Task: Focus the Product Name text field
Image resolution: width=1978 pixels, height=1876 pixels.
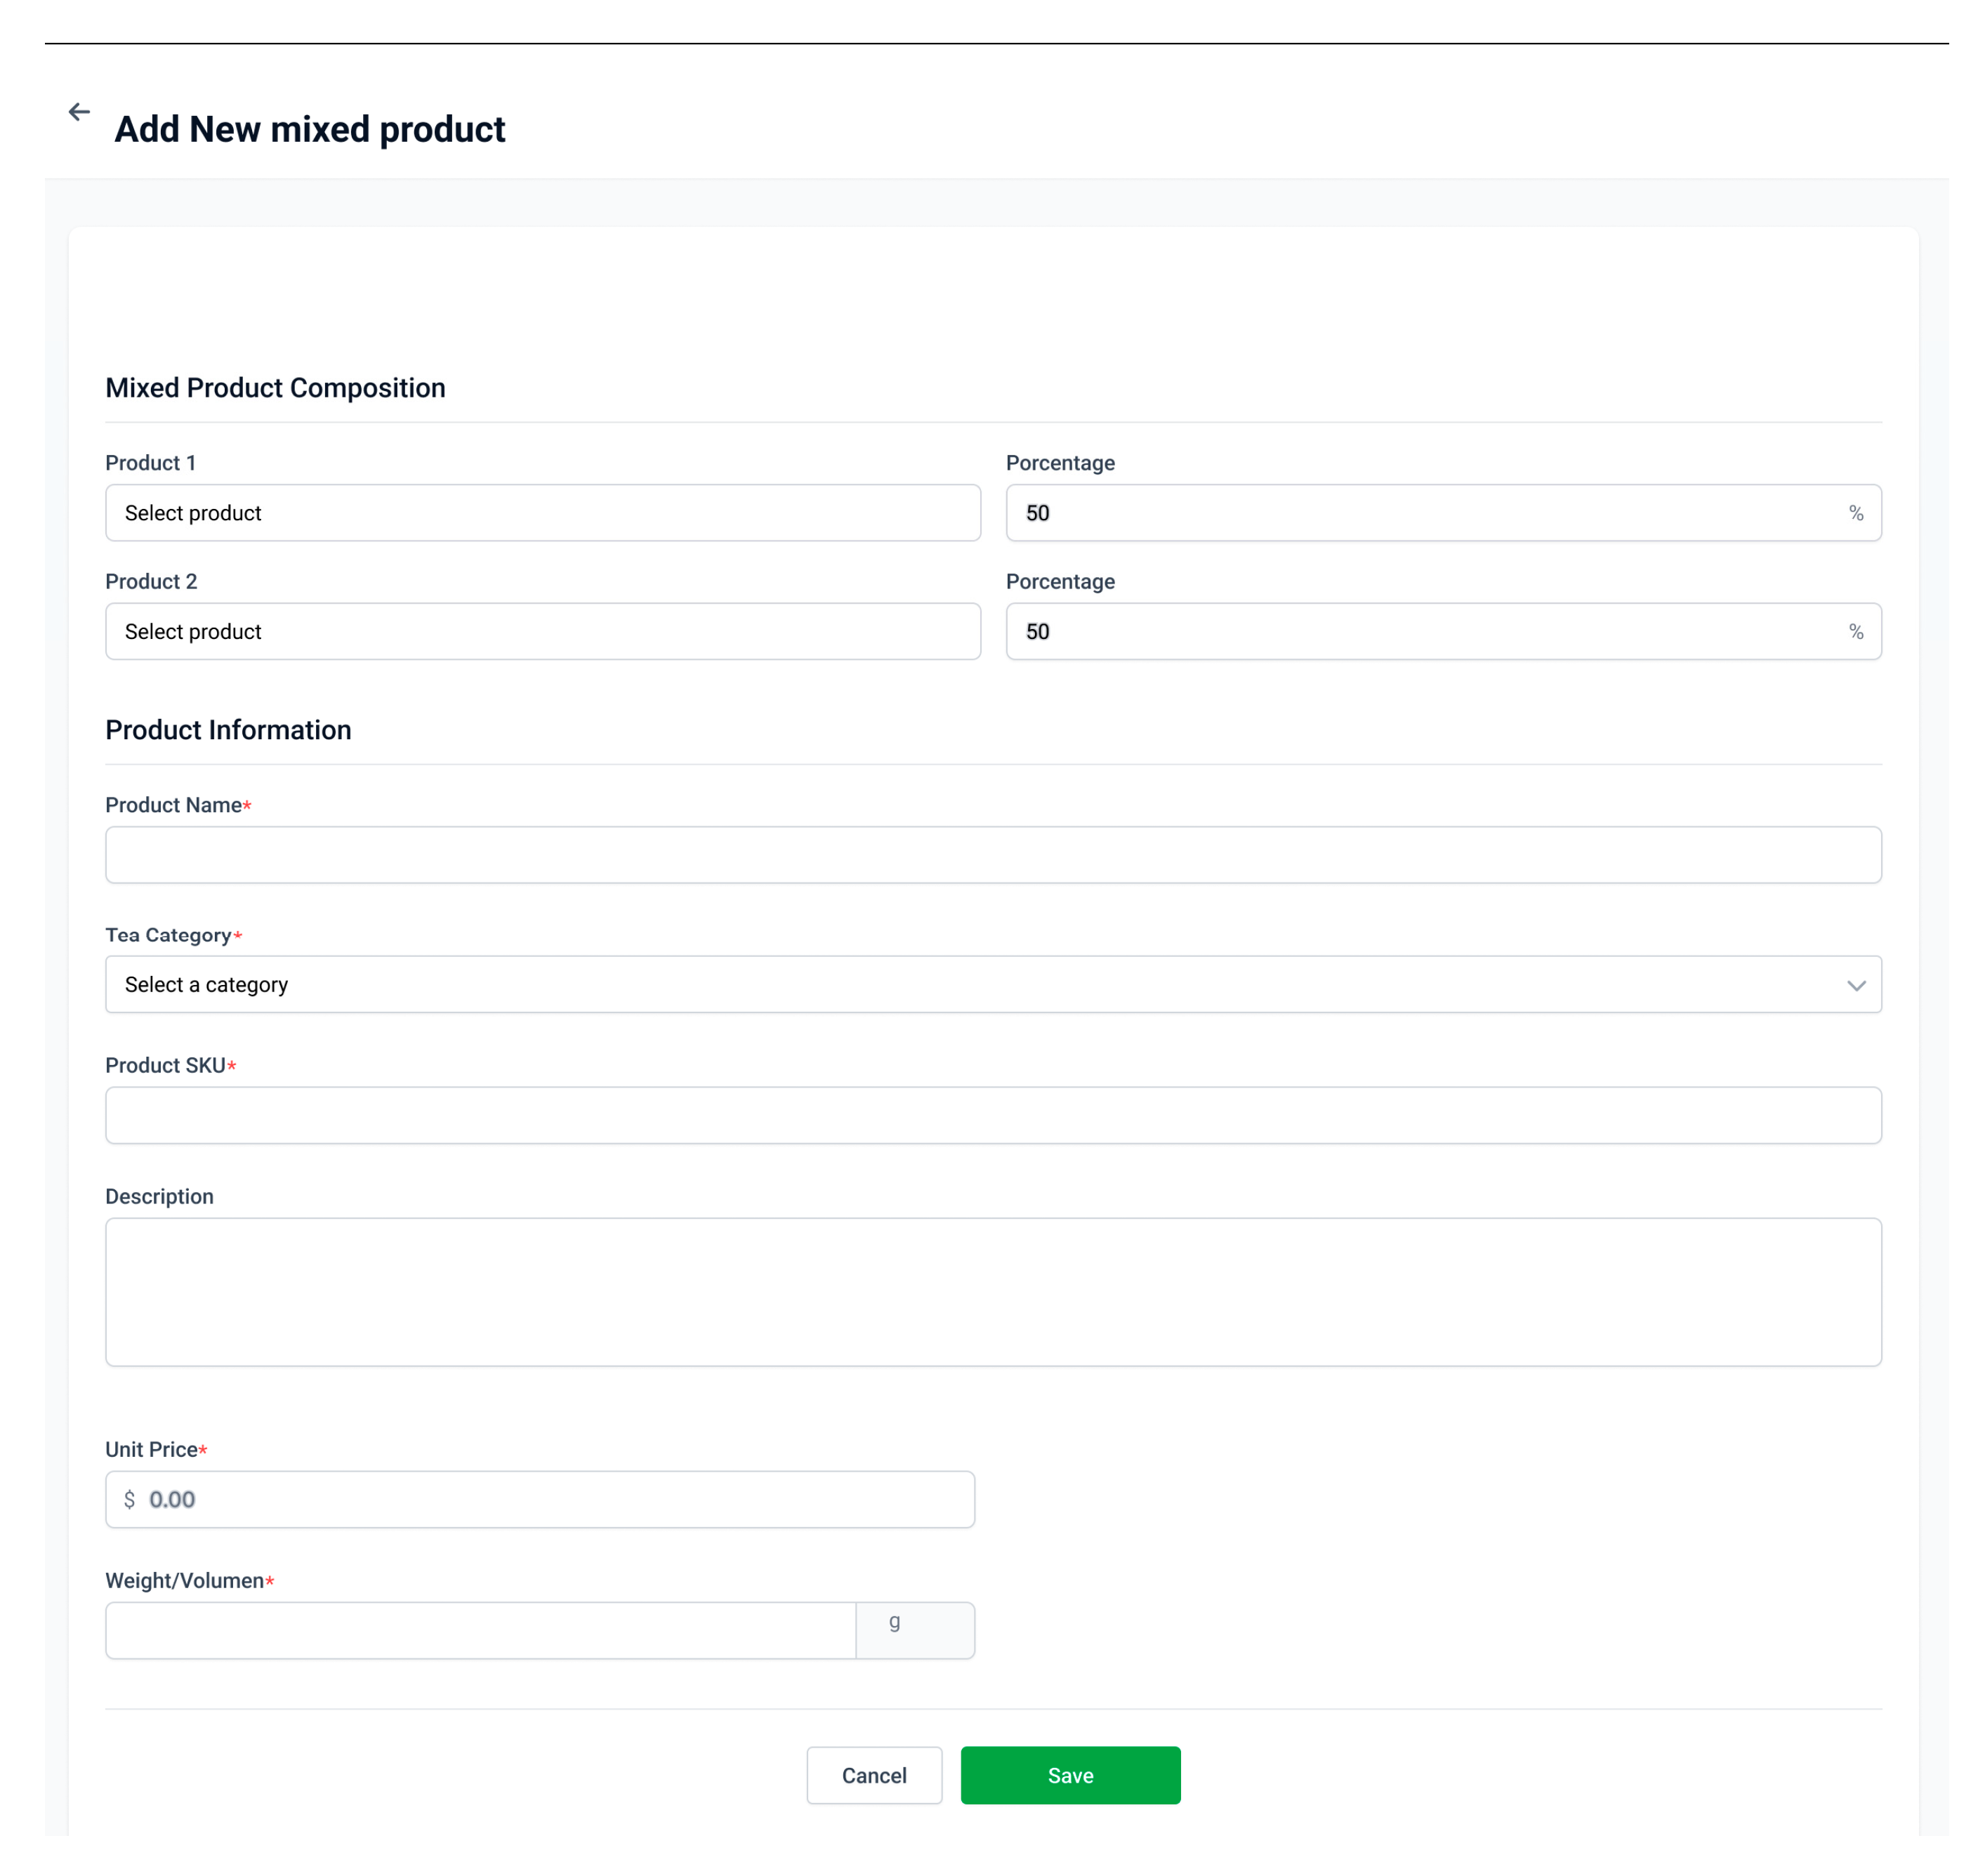Action: tap(992, 855)
